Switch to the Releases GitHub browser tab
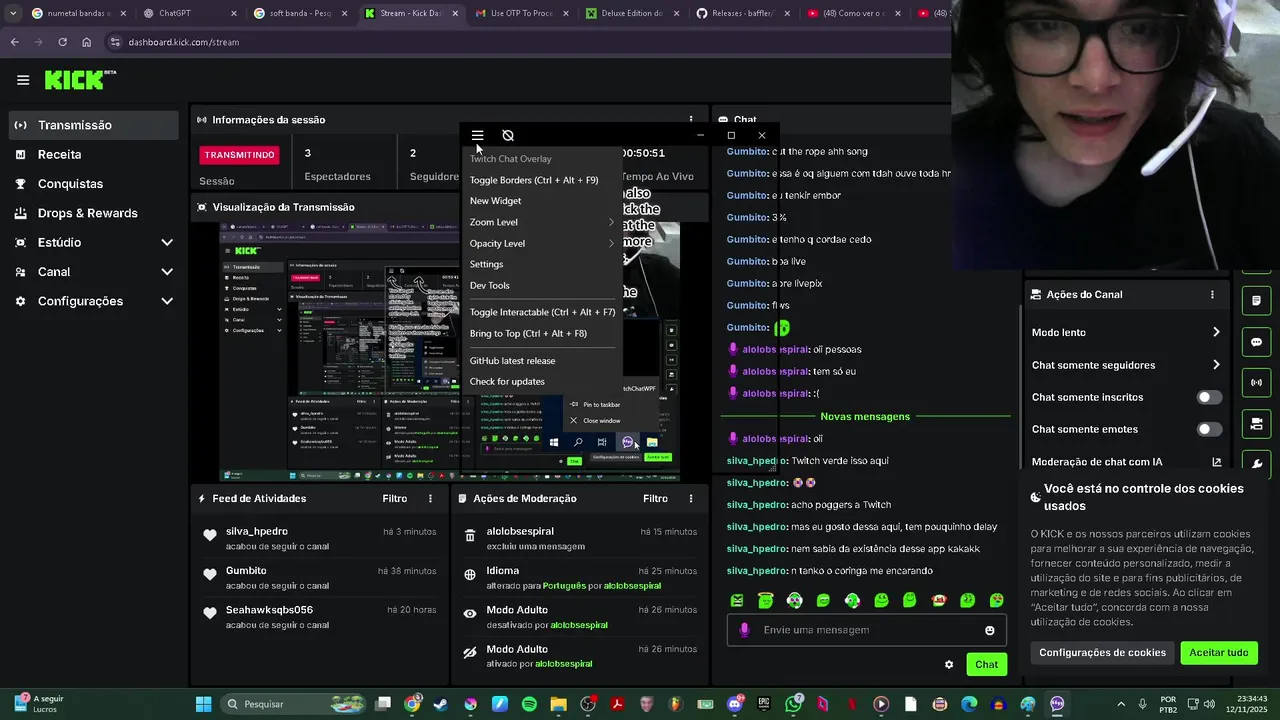1280x720 pixels. tap(742, 13)
